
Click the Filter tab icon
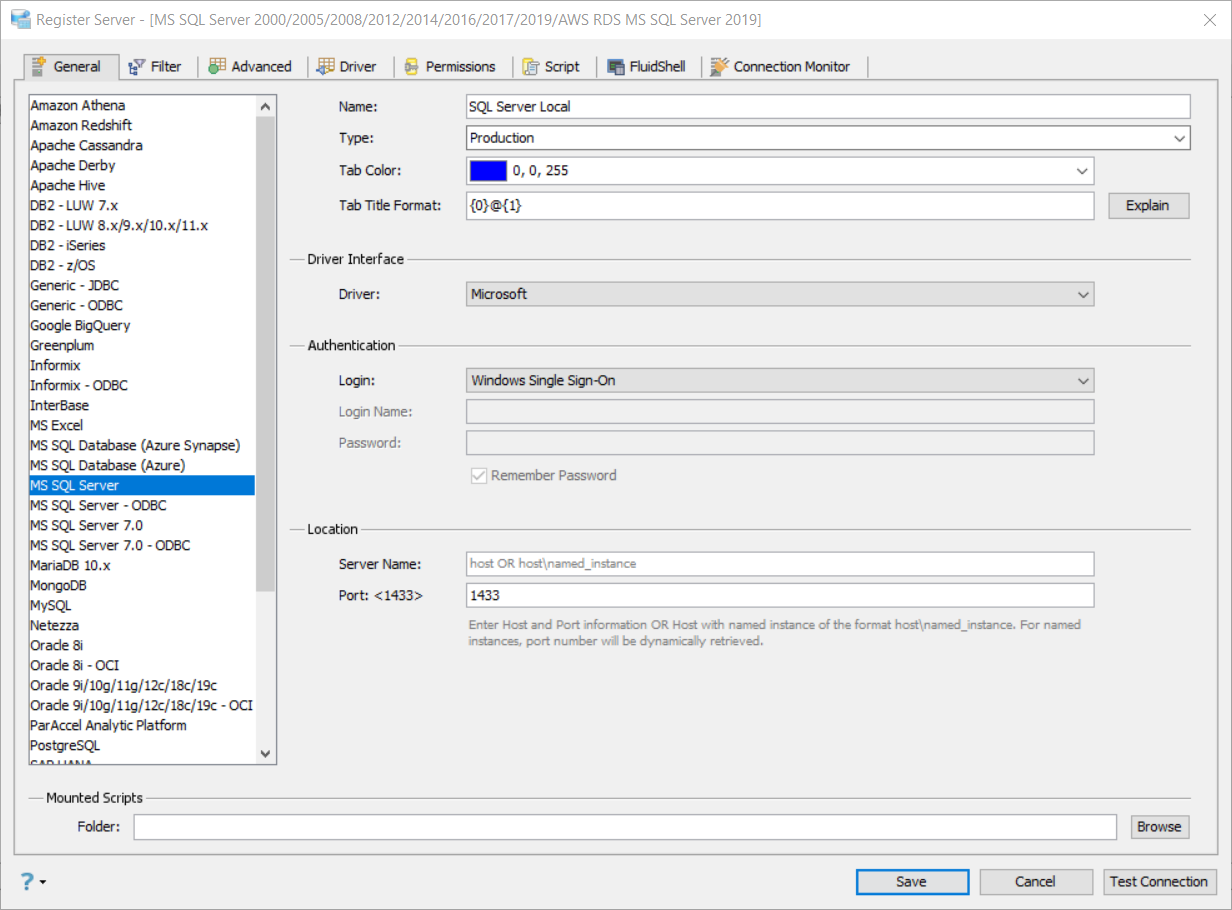coord(137,67)
